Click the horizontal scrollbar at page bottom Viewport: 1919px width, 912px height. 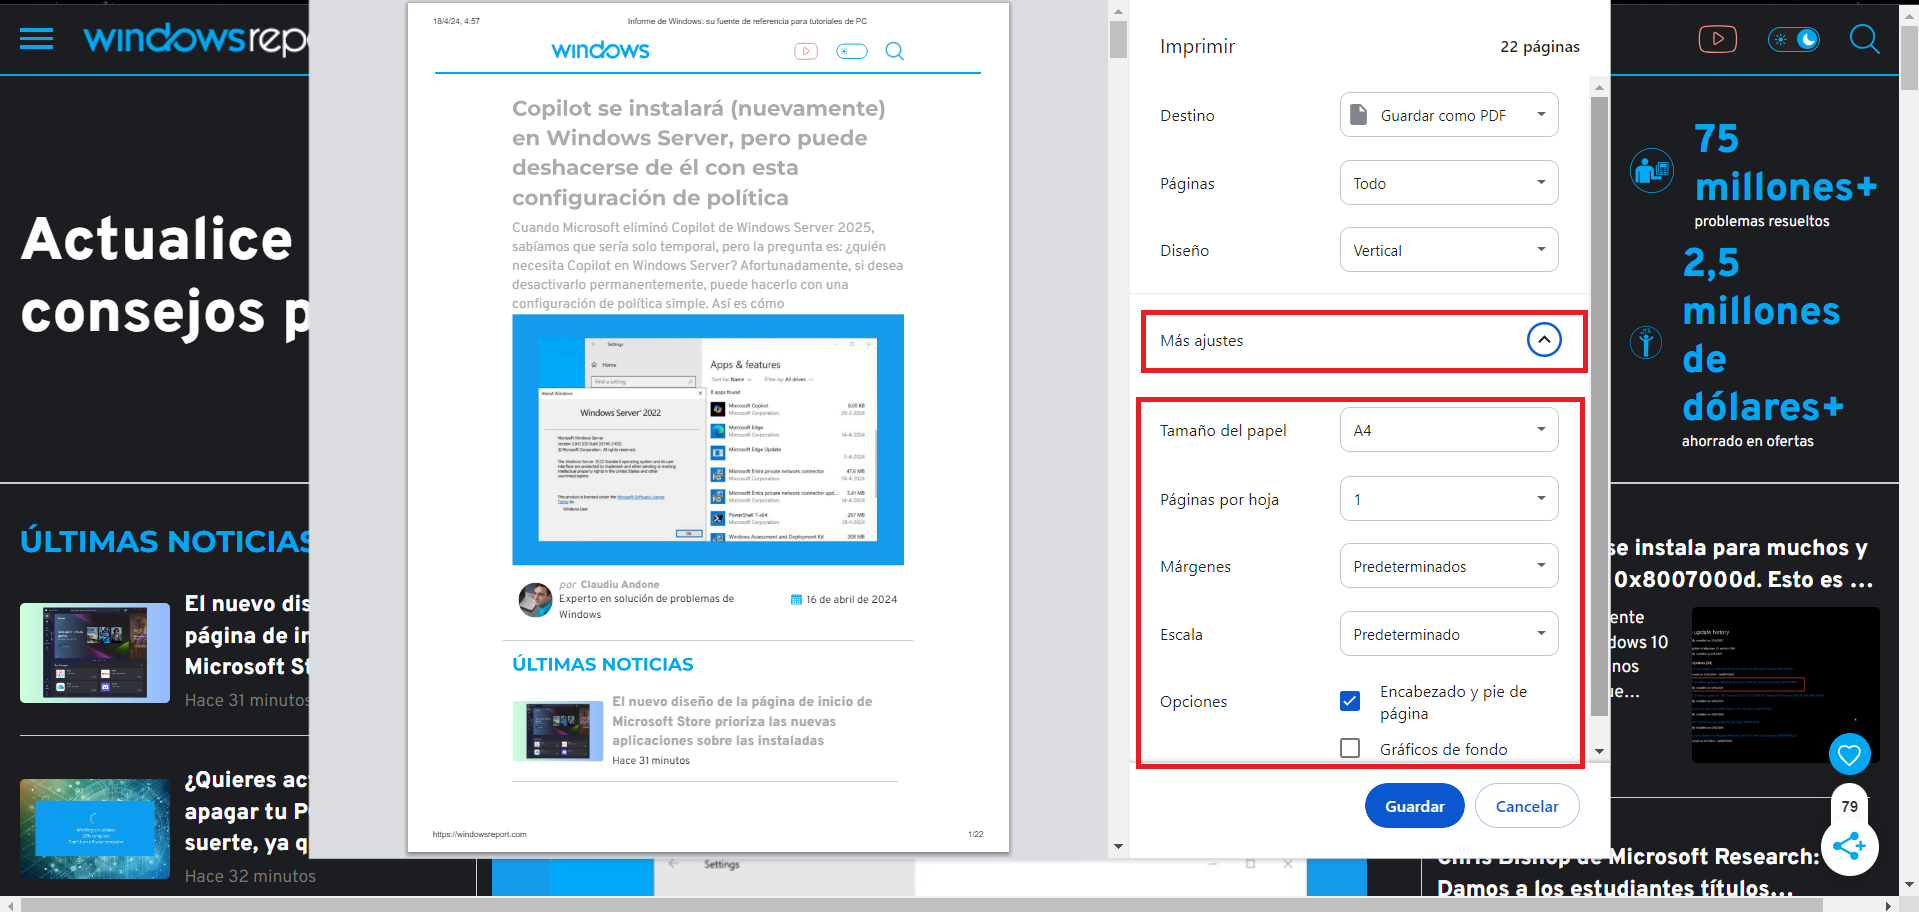point(920,905)
